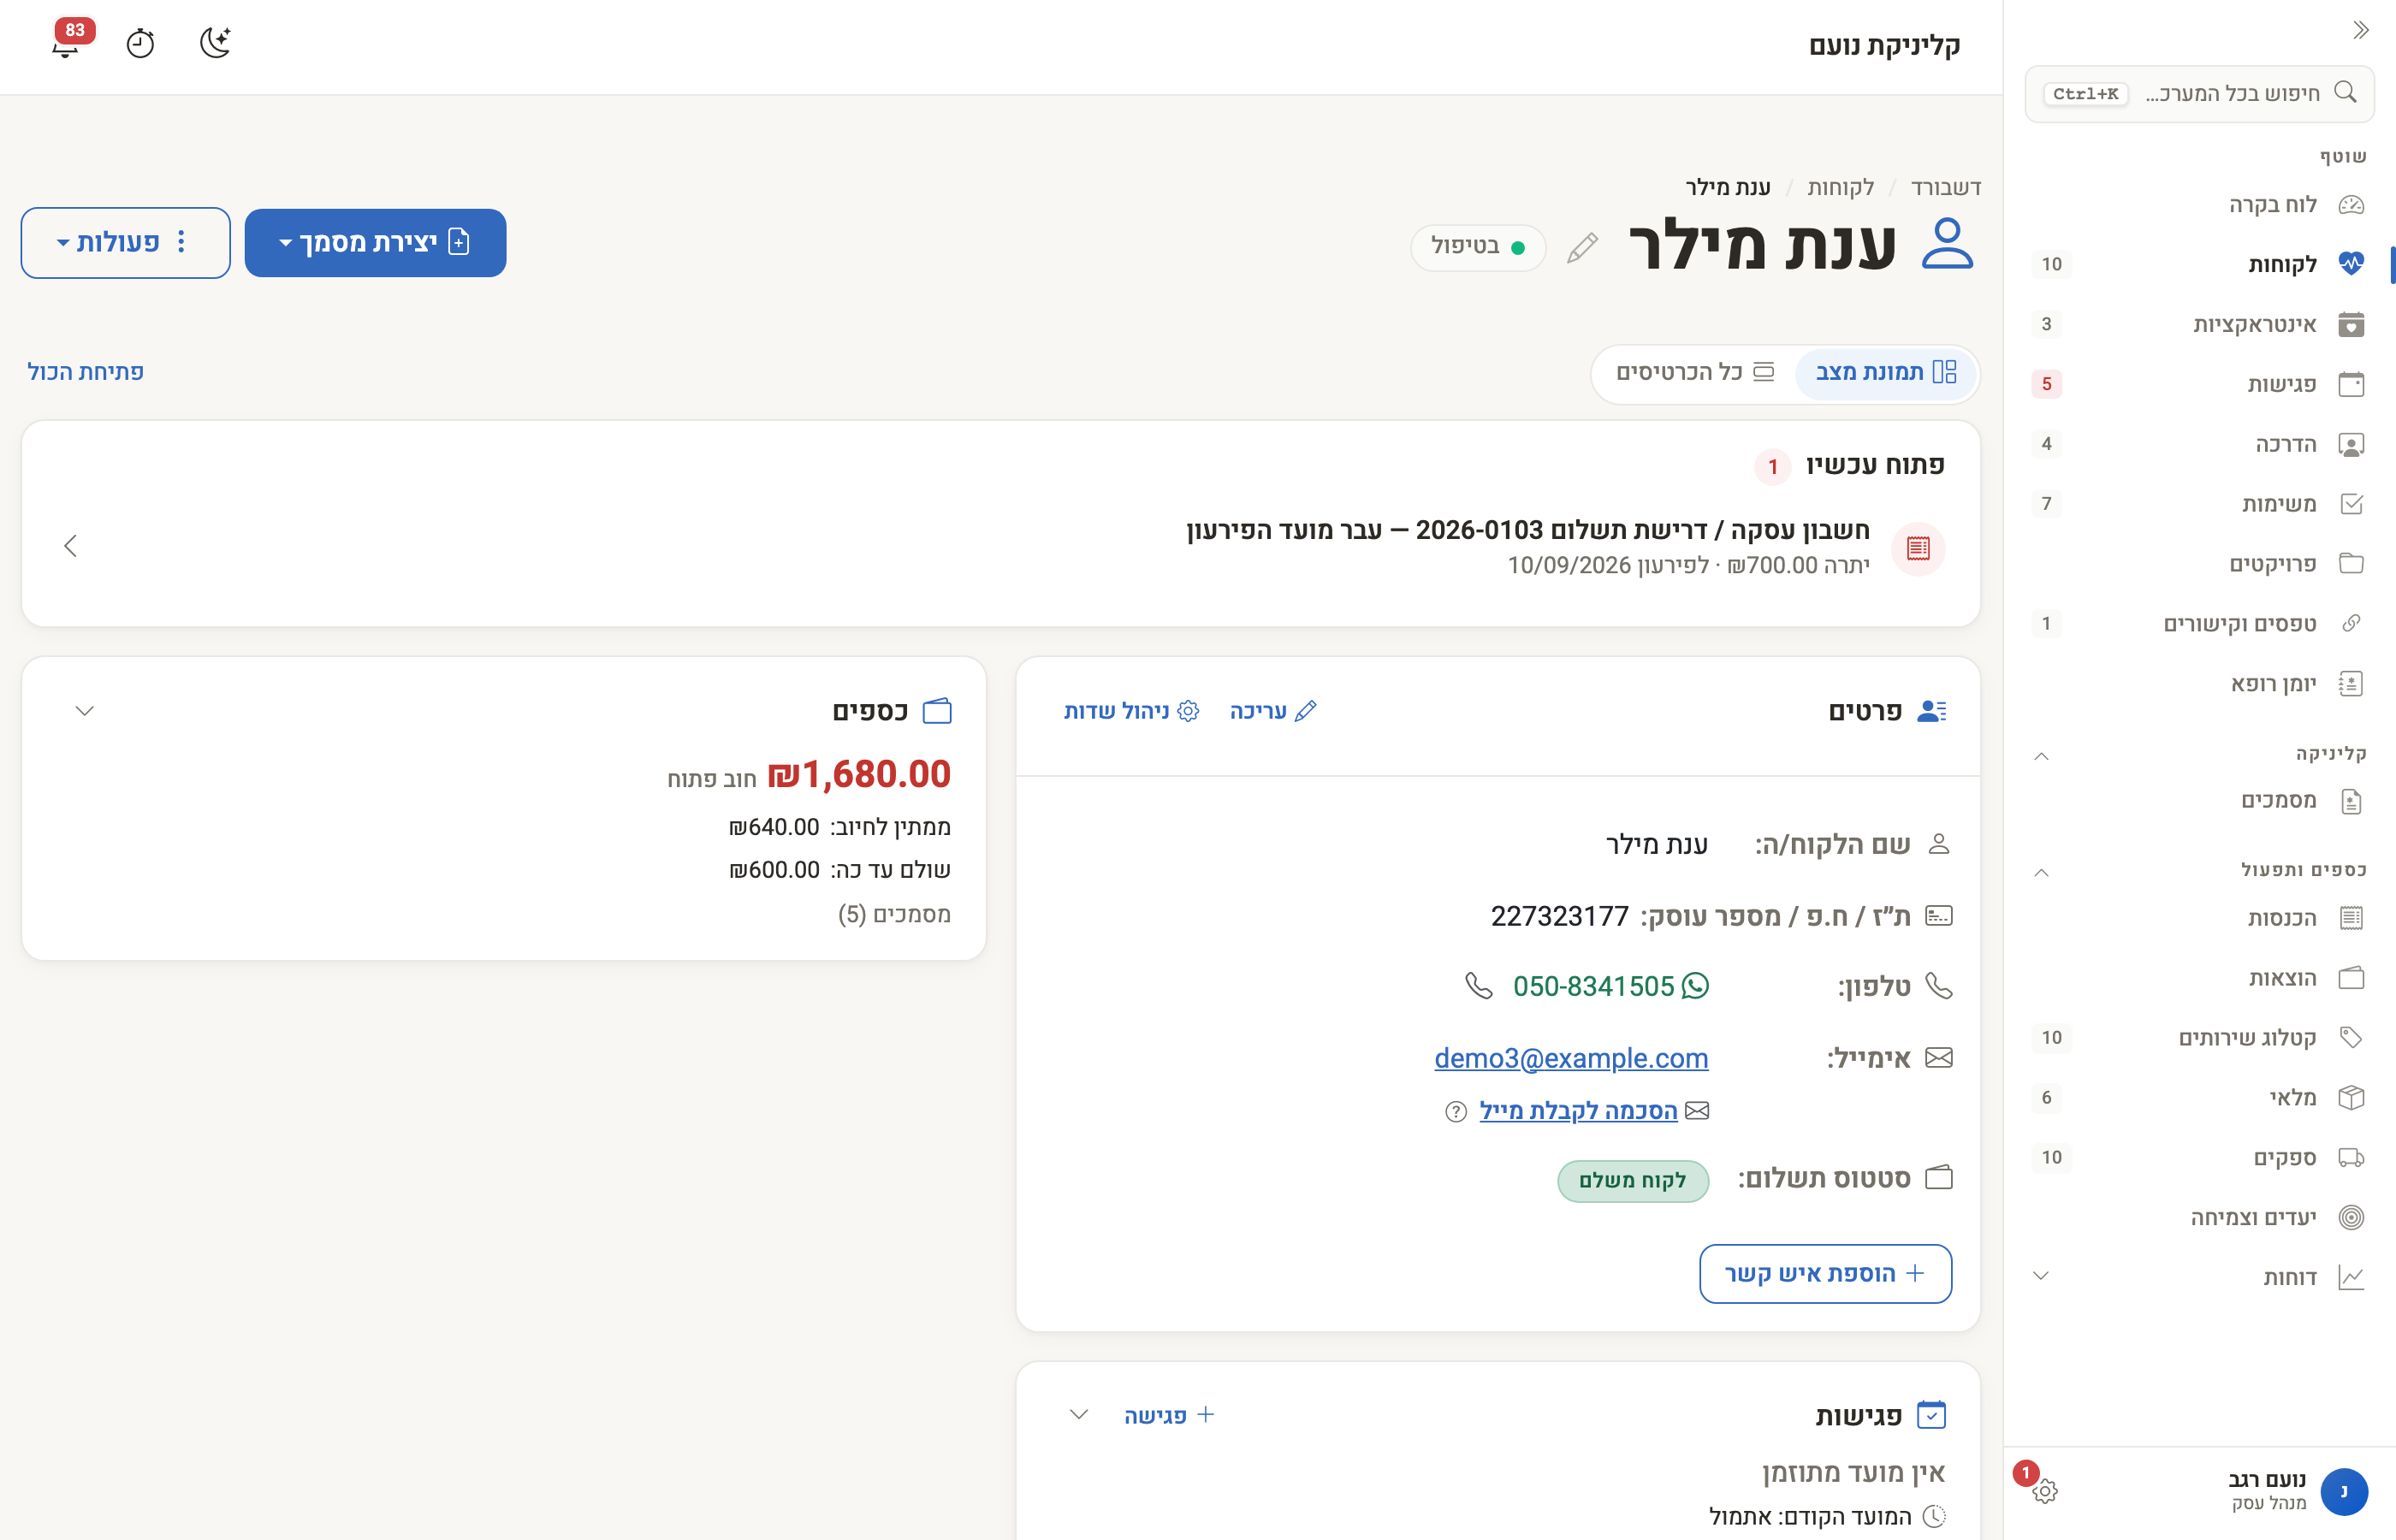This screenshot has width=2396, height=1540.
Task: Go to לקוחות in the sidebar
Action: pyautogui.click(x=2200, y=264)
